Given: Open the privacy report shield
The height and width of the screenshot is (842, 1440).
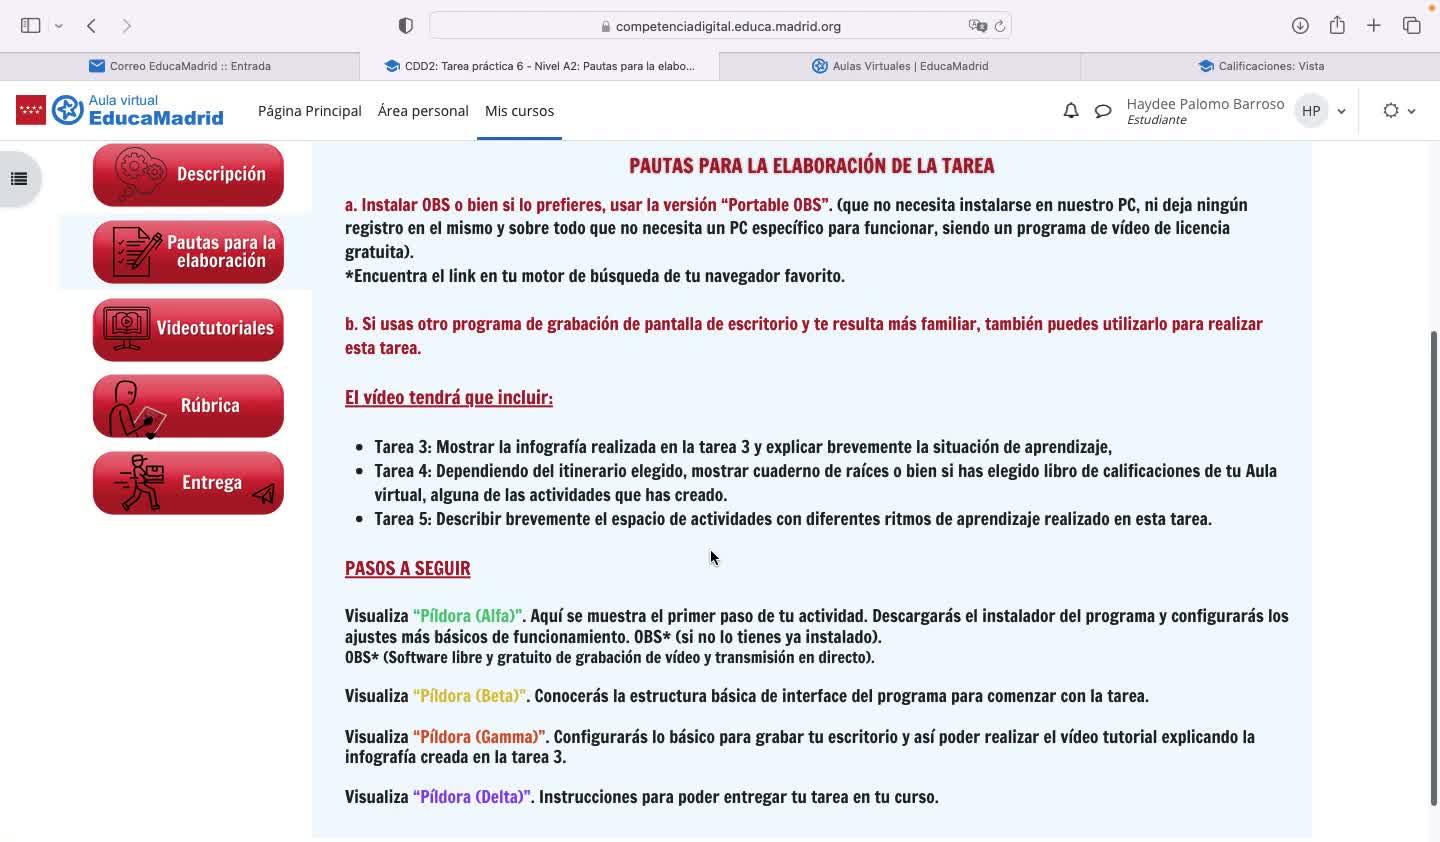Looking at the screenshot, I should coord(405,26).
